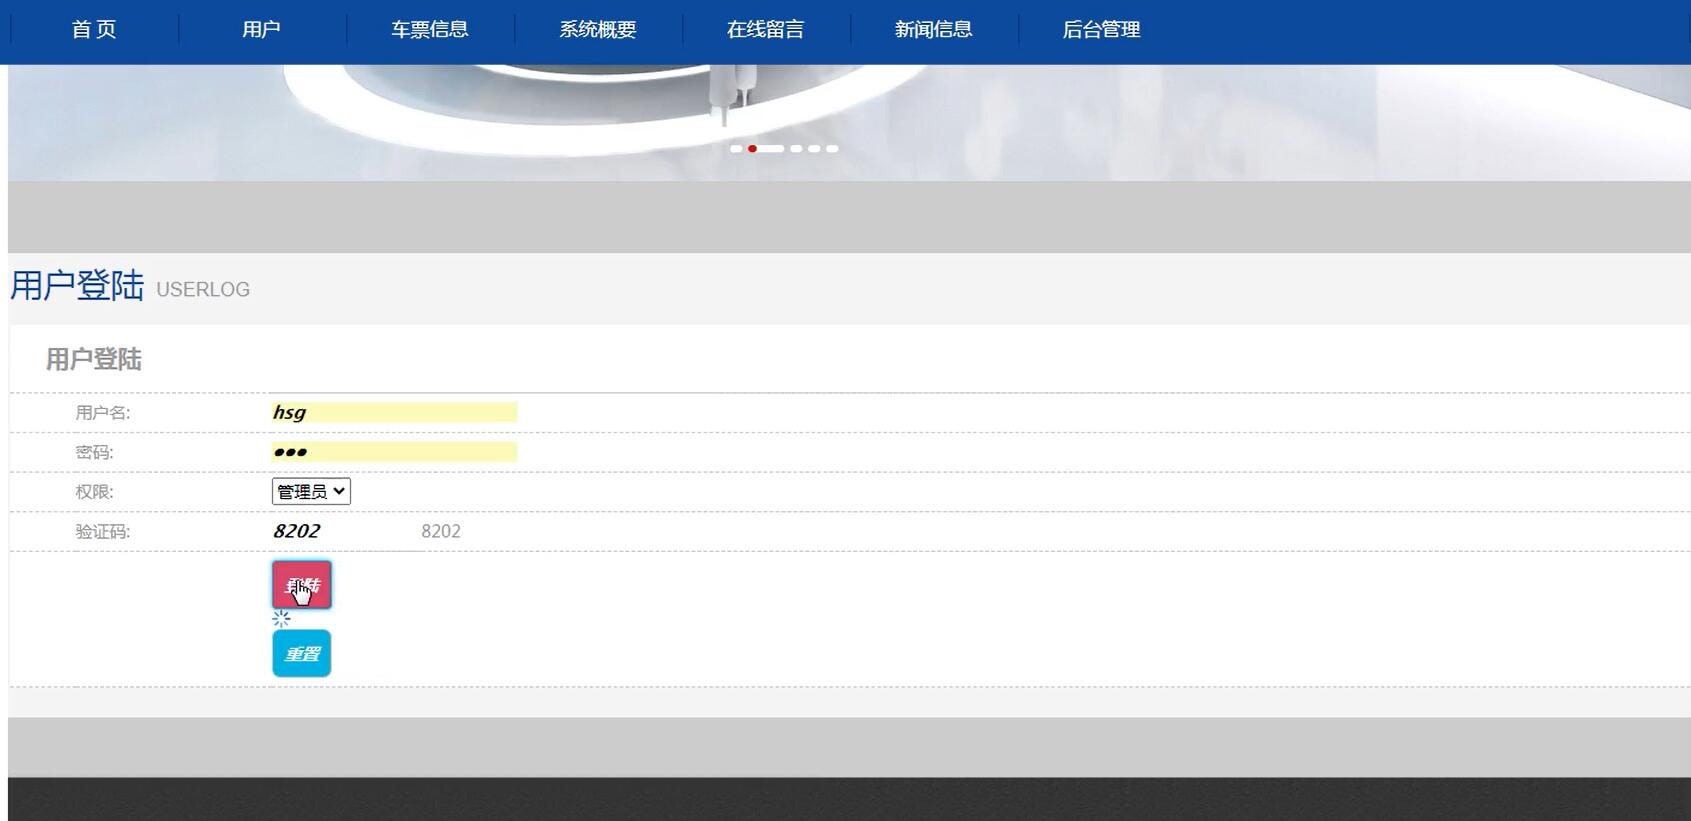
Task: Select the second-to-last carousel indicator dot
Action: click(814, 149)
